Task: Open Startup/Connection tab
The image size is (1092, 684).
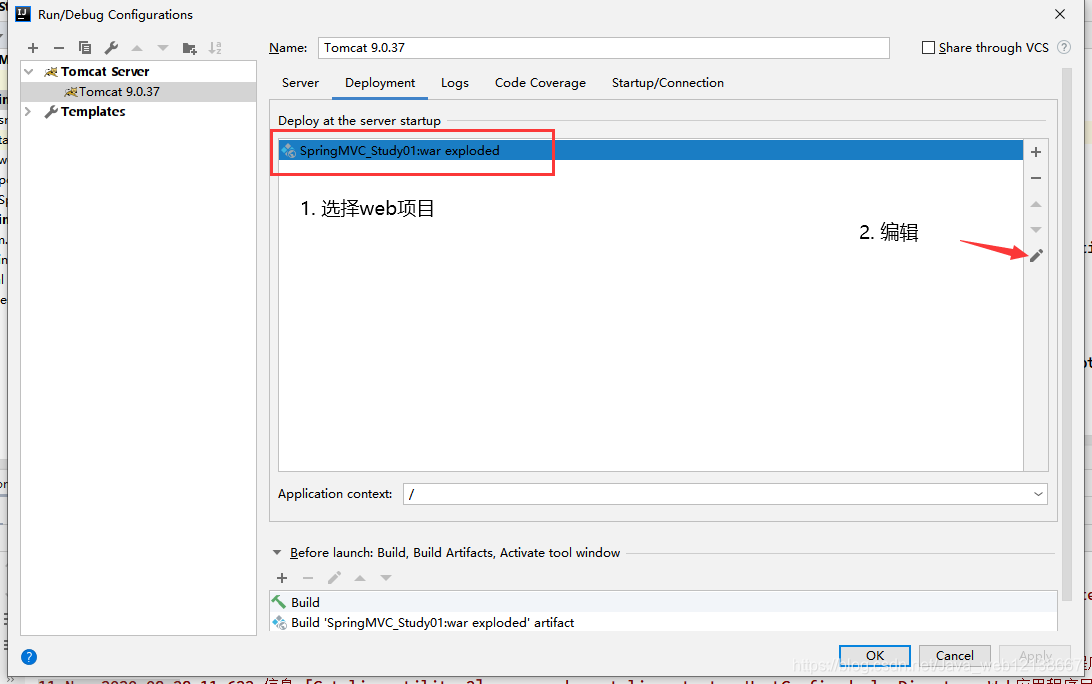Action: 668,83
